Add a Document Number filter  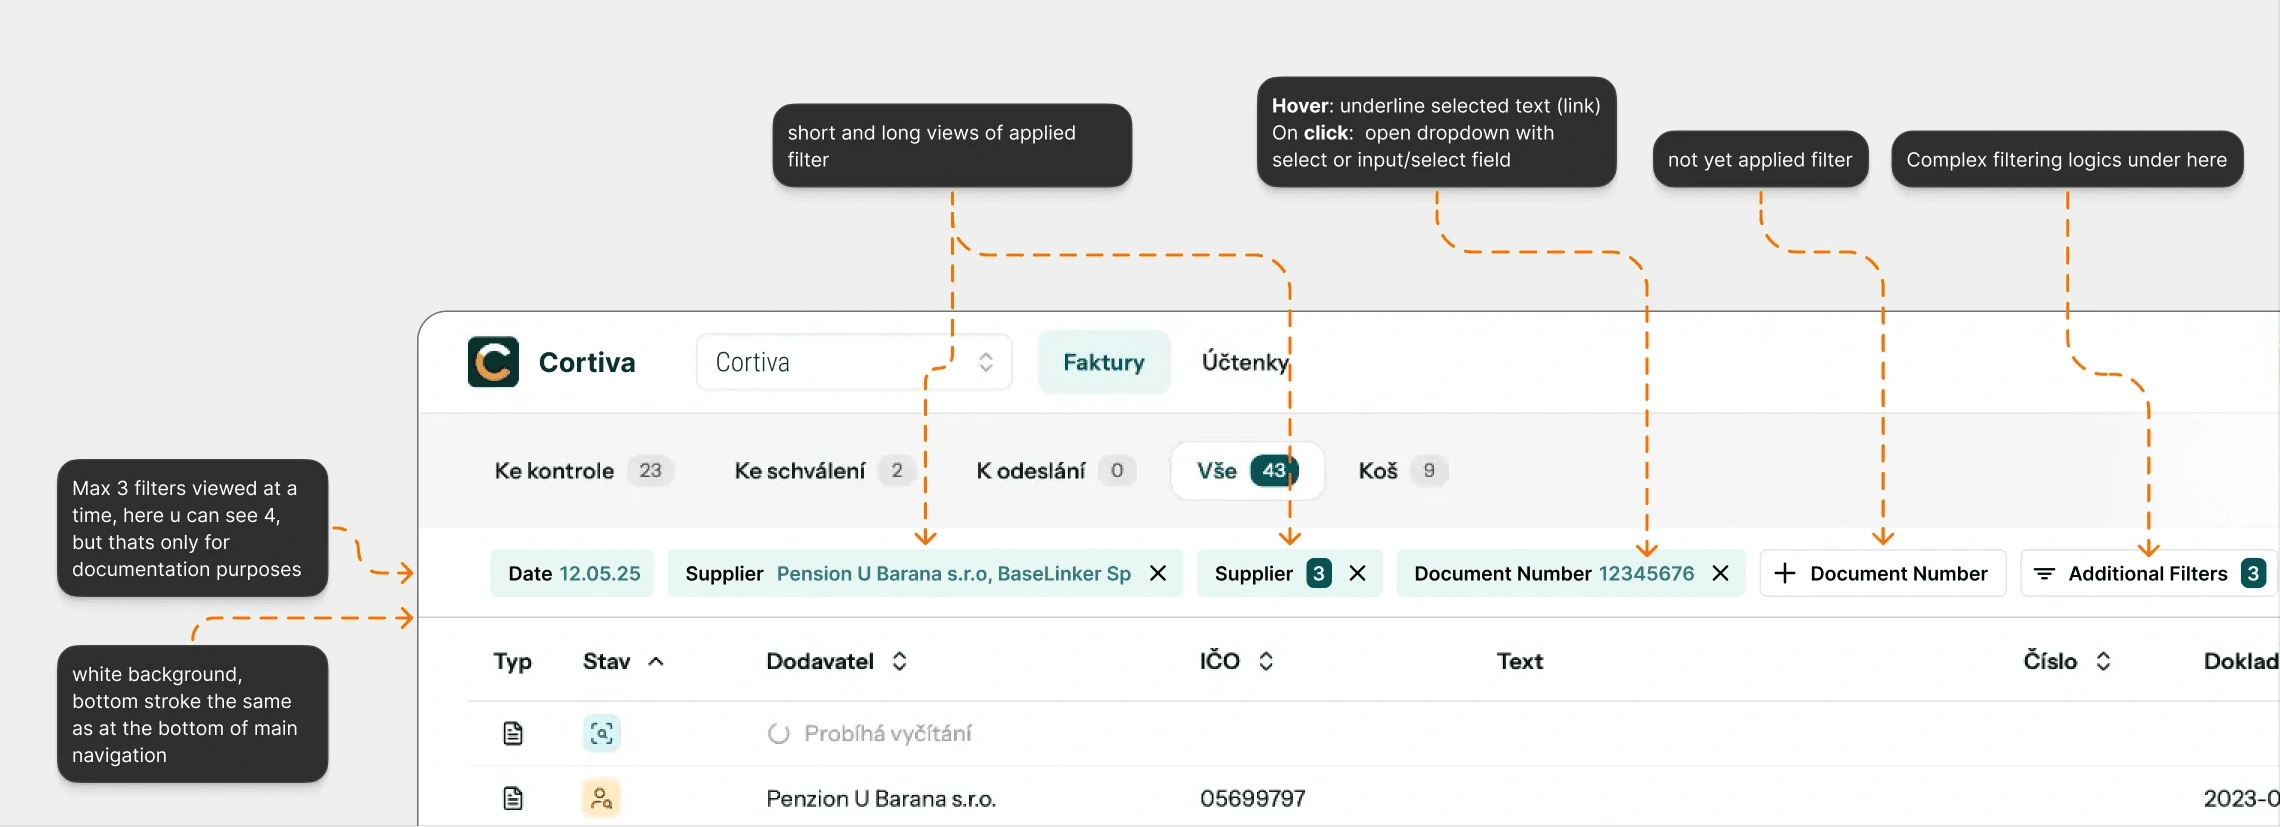1882,574
